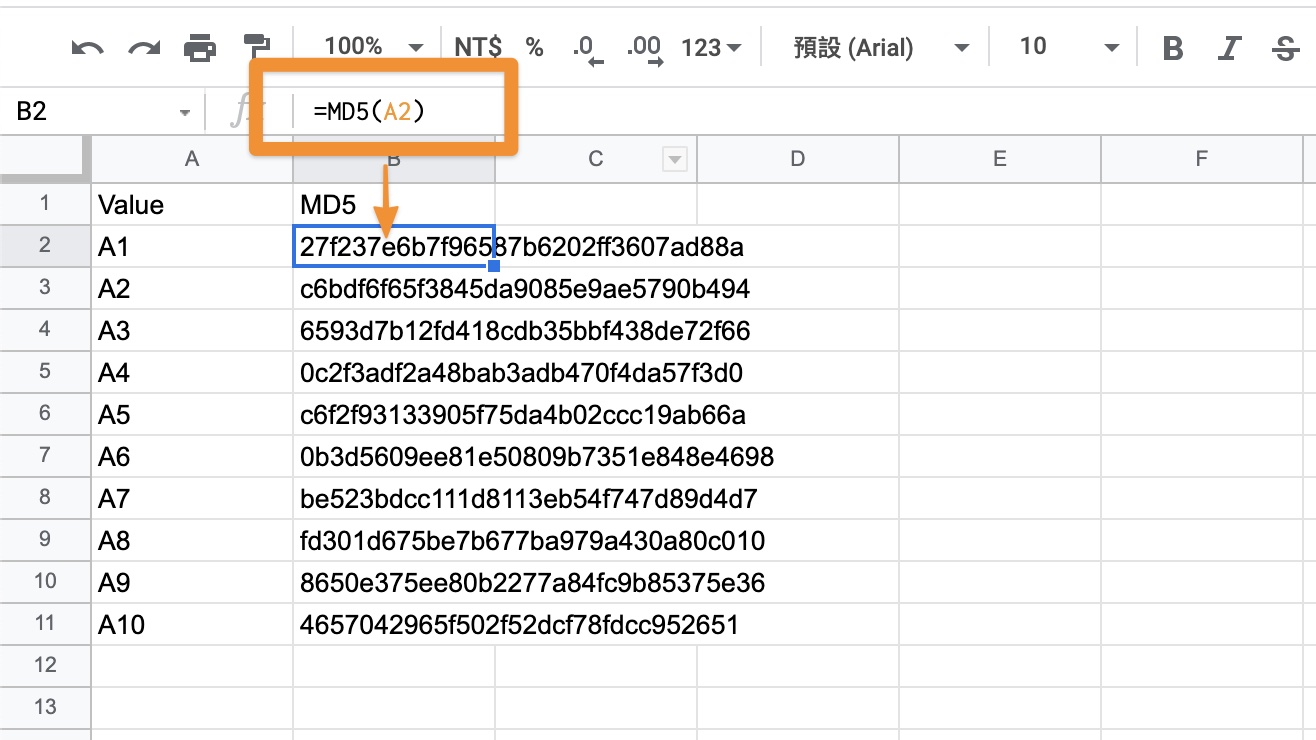Select cell containing 'A6'
1316x740 pixels.
click(192, 457)
